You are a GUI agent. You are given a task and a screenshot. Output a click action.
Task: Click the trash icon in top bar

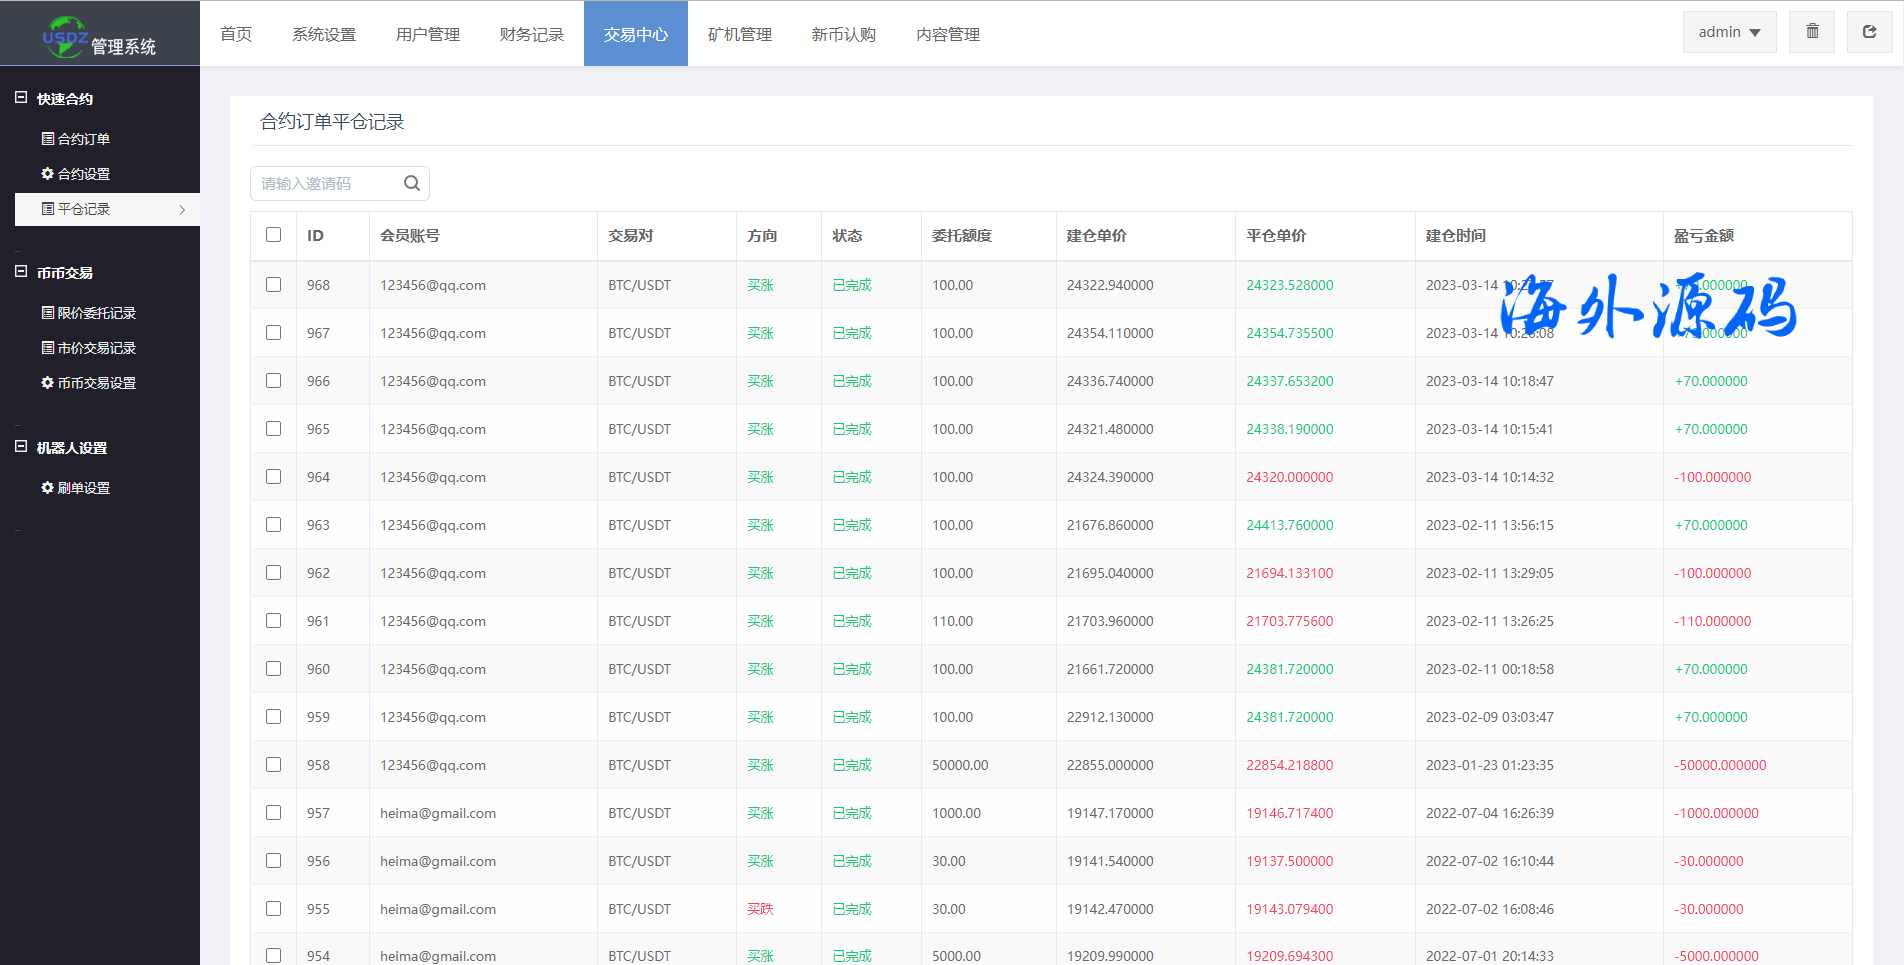[x=1812, y=32]
